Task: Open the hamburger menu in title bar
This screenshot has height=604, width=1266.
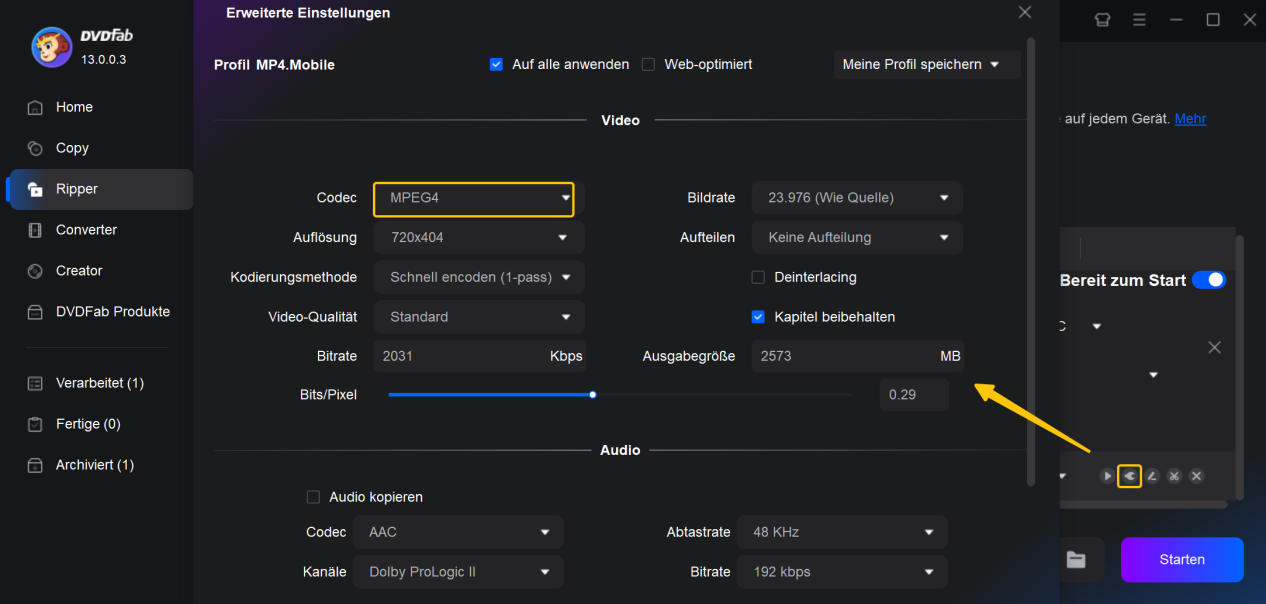Action: [x=1139, y=20]
